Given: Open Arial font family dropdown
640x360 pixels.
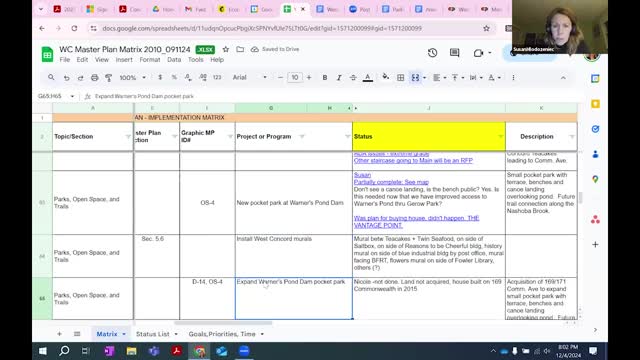Looking at the screenshot, I should [x=249, y=78].
